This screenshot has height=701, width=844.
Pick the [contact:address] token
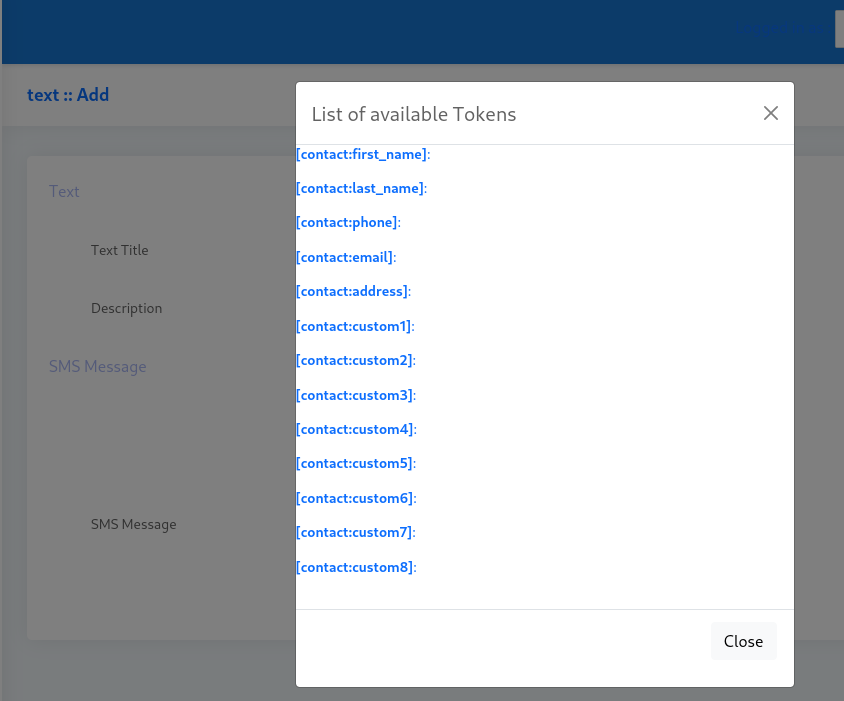click(353, 291)
